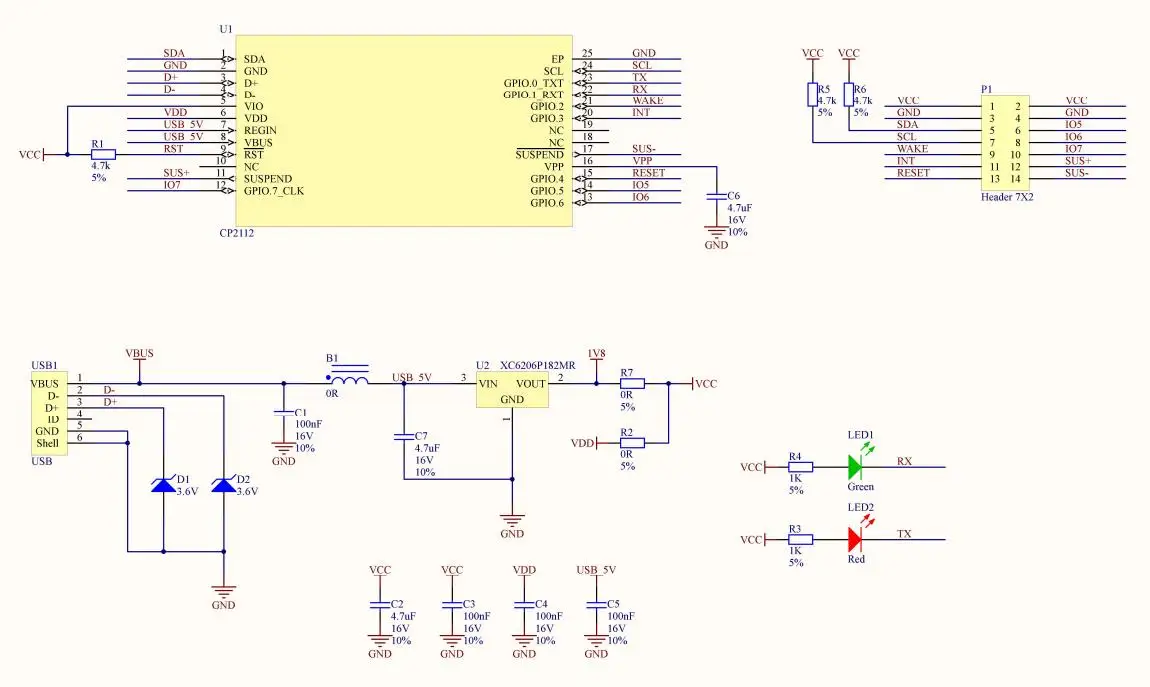The width and height of the screenshot is (1150, 687).
Task: Click decoupling capacitor C5 under USB_5V
Action: pyautogui.click(x=597, y=605)
